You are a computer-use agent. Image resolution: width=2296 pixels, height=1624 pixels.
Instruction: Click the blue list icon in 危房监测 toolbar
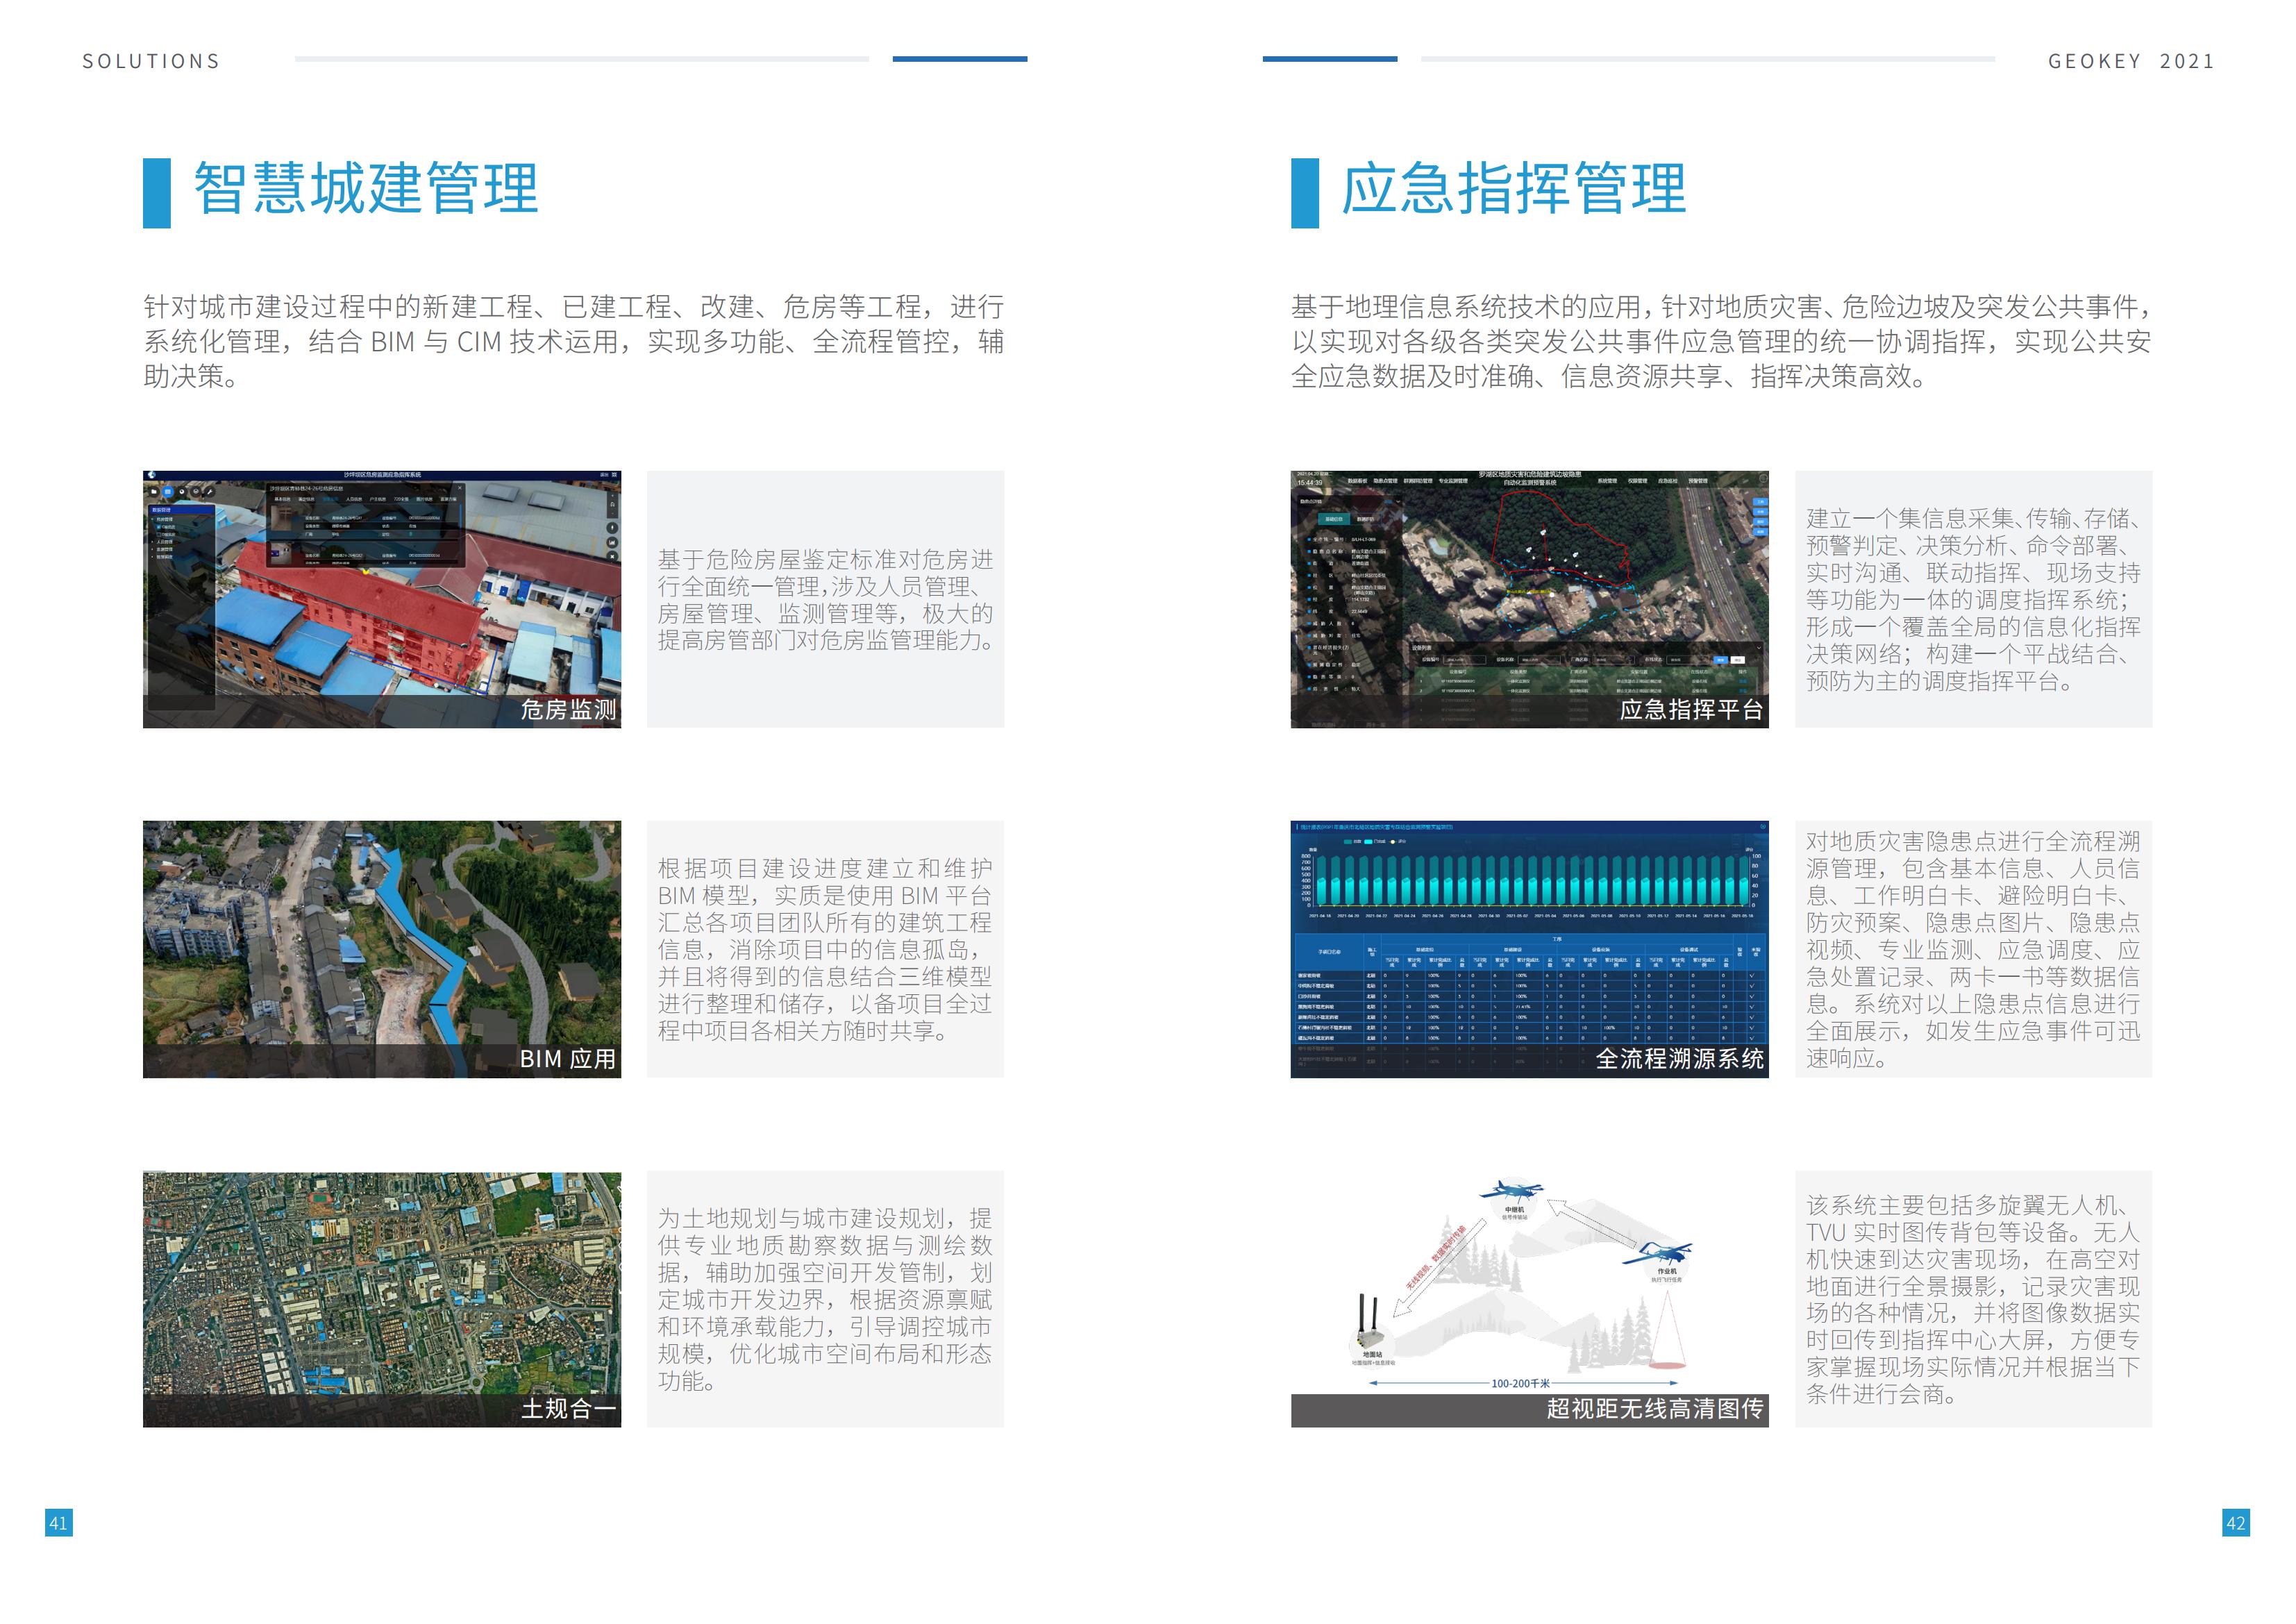pos(168,492)
